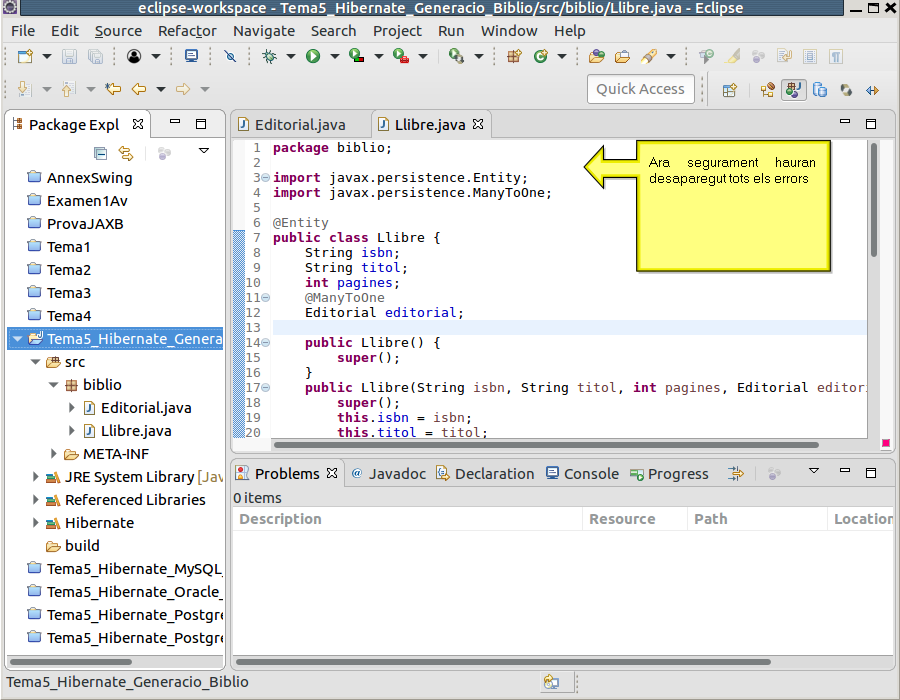Click the Save All toolbar icon
This screenshot has height=700, width=900.
[x=95, y=56]
